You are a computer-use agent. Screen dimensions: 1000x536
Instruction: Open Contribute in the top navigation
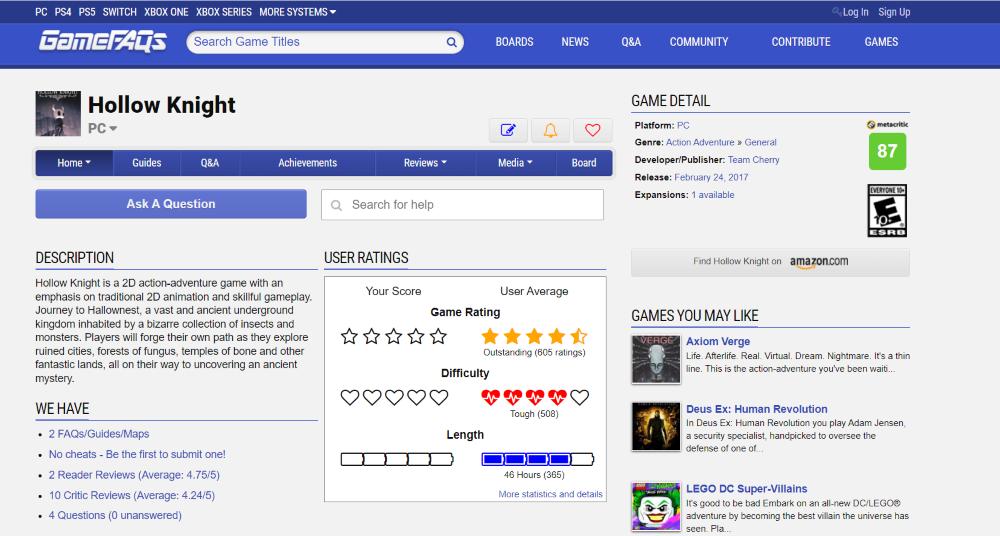801,41
